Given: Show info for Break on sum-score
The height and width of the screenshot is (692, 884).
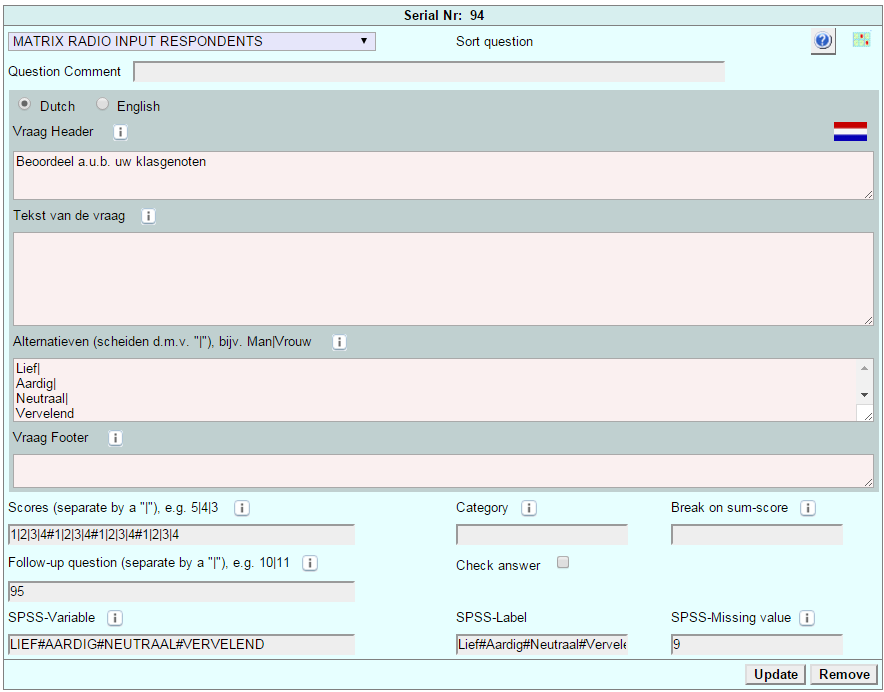Looking at the screenshot, I should pos(808,508).
